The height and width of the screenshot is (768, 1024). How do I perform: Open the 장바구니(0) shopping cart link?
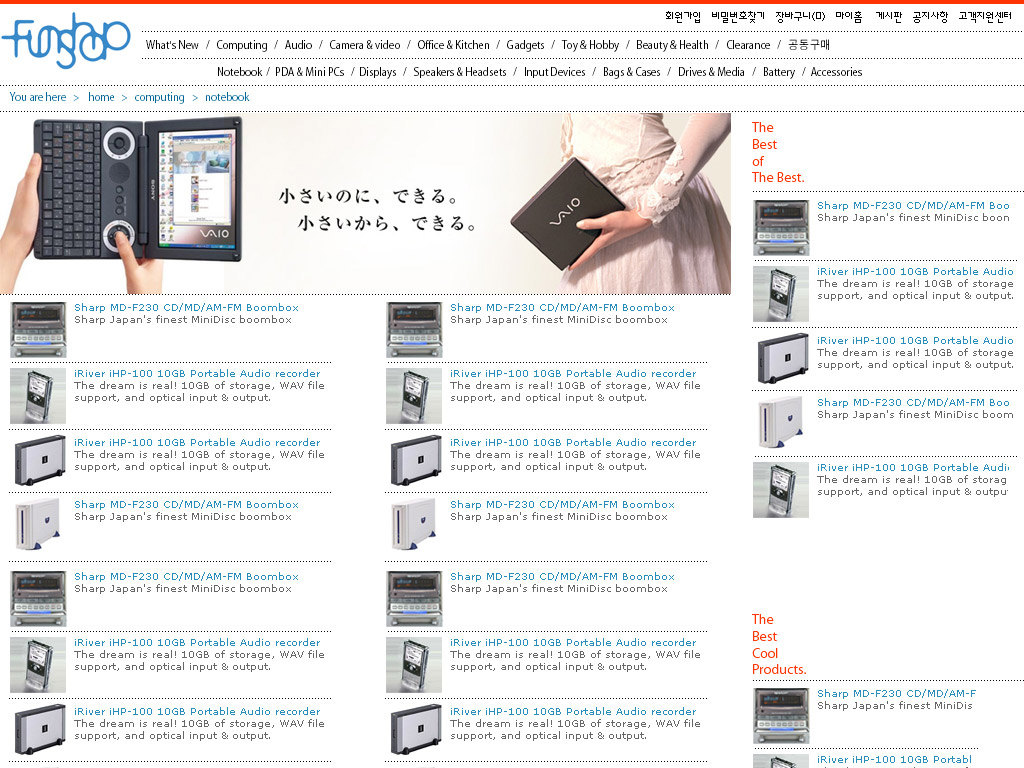[x=800, y=16]
